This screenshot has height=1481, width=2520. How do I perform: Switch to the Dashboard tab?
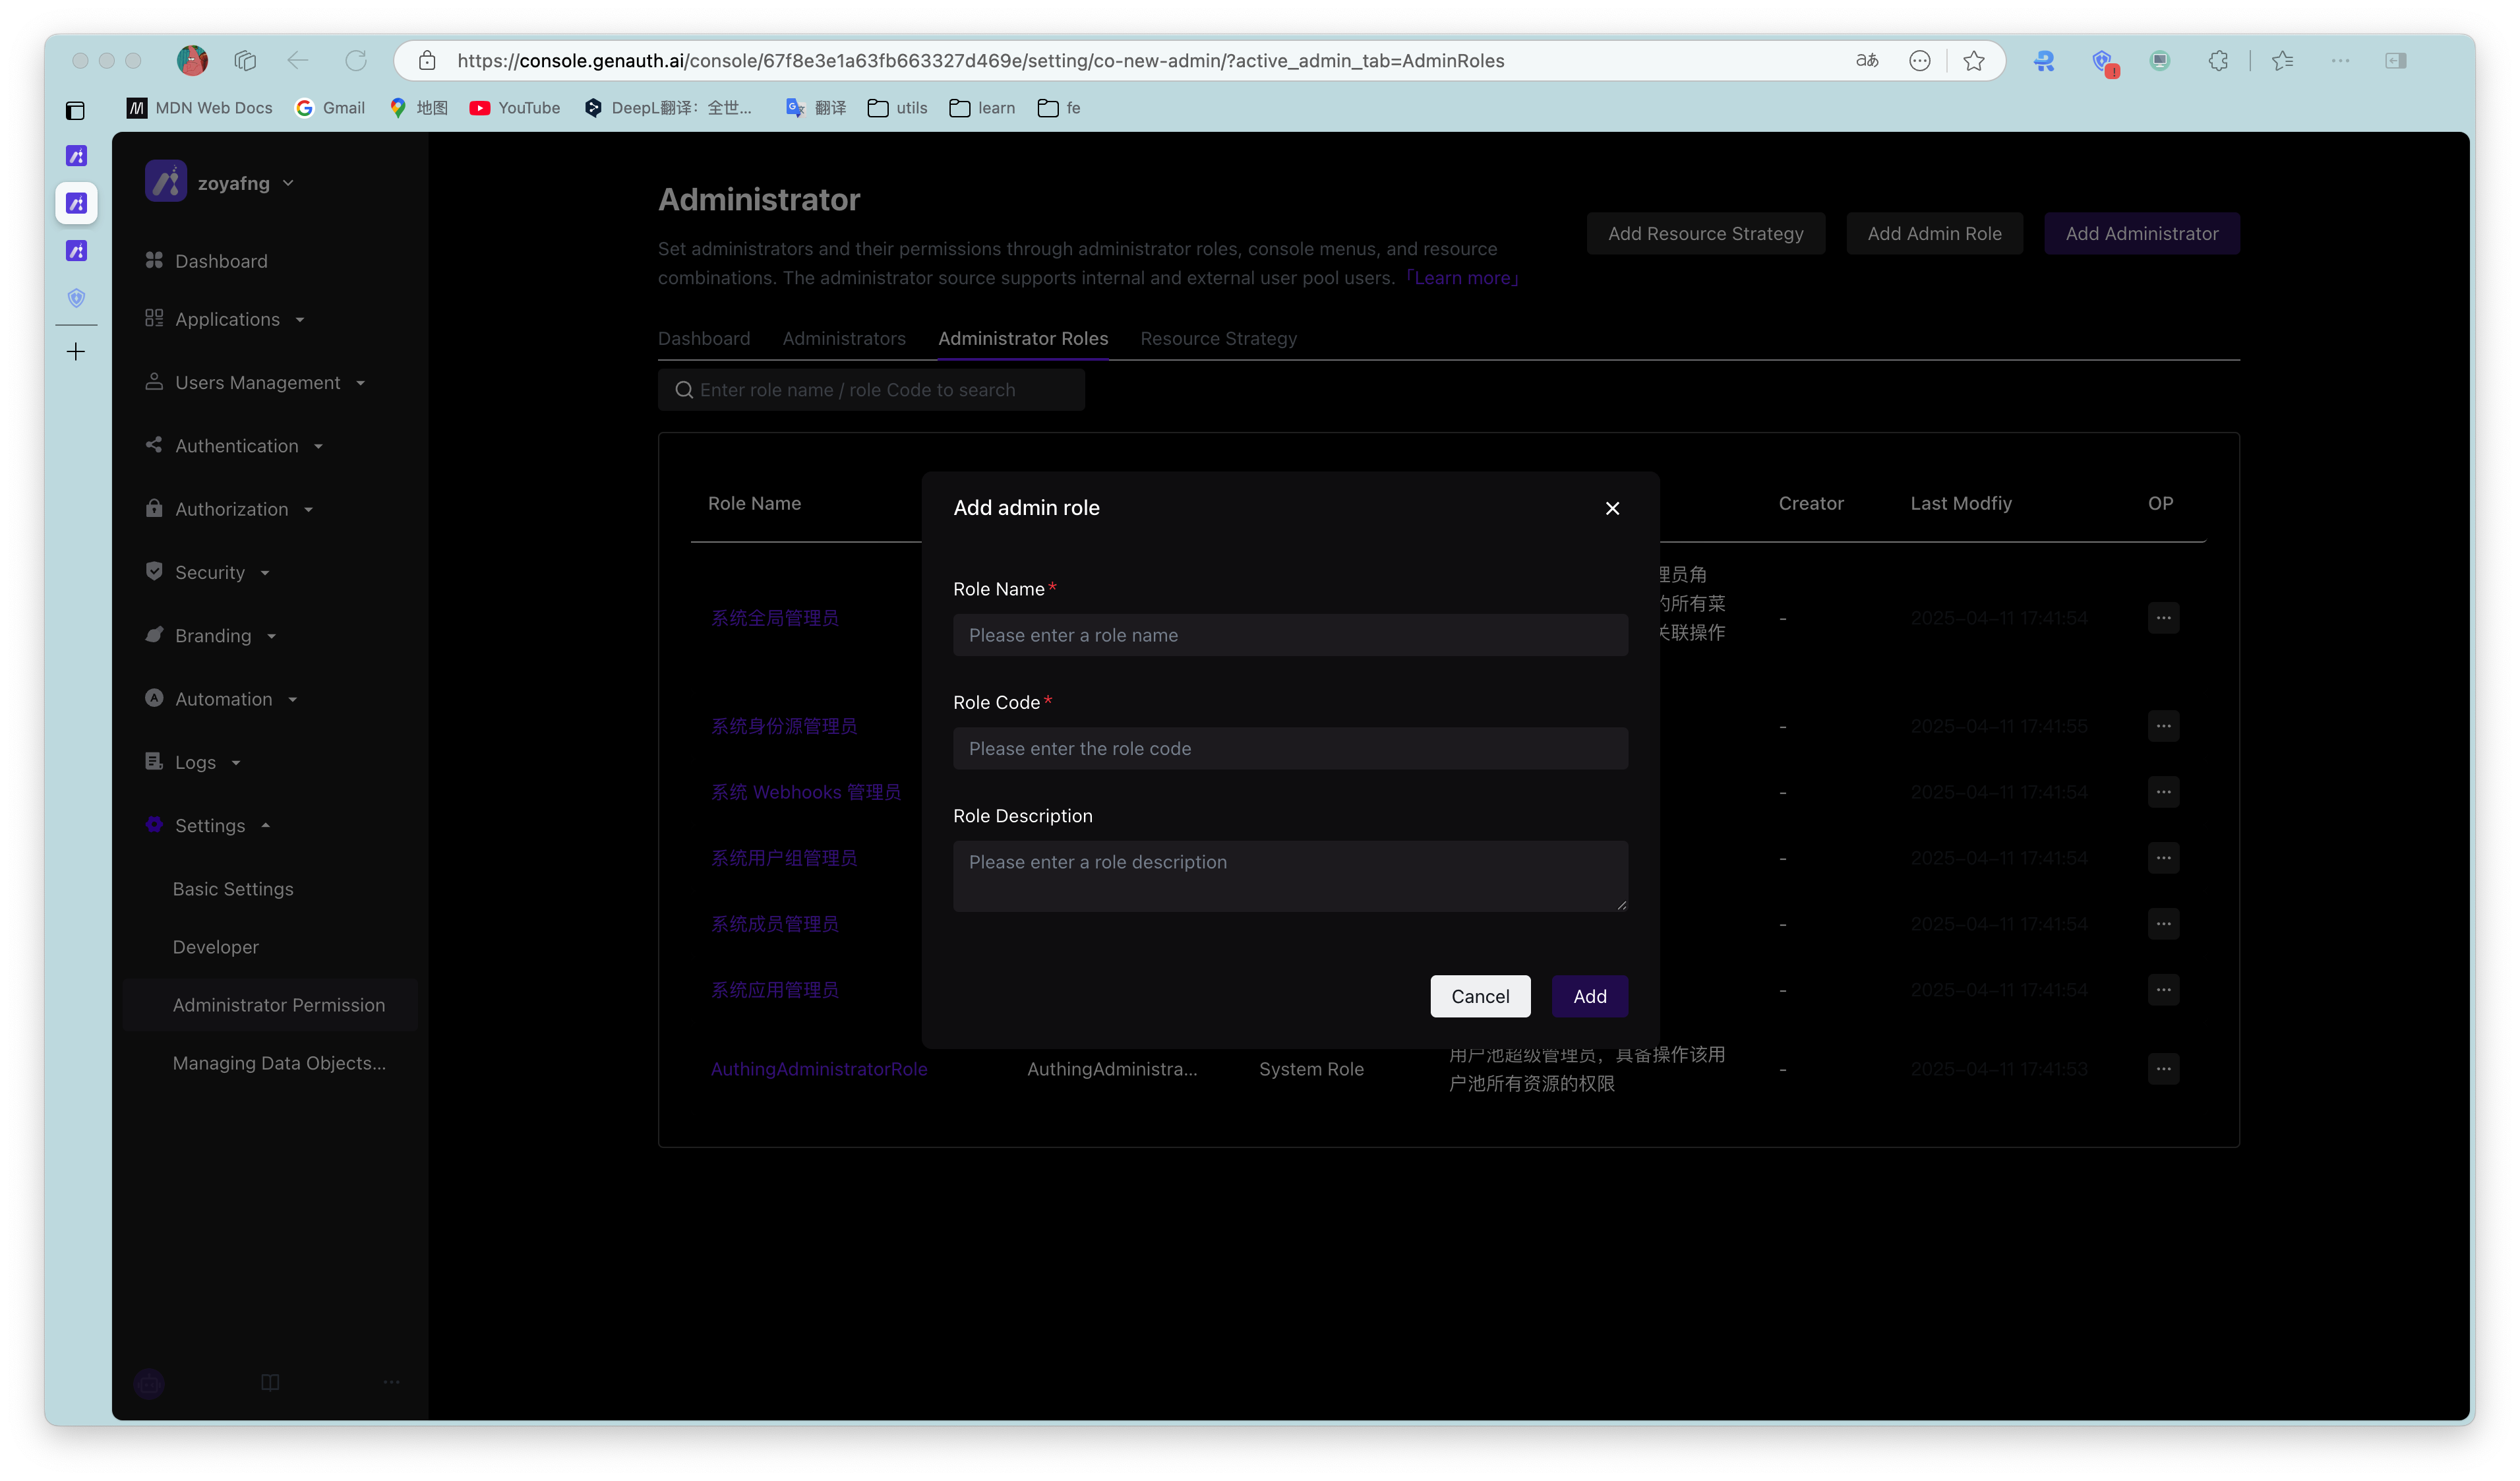coord(704,338)
